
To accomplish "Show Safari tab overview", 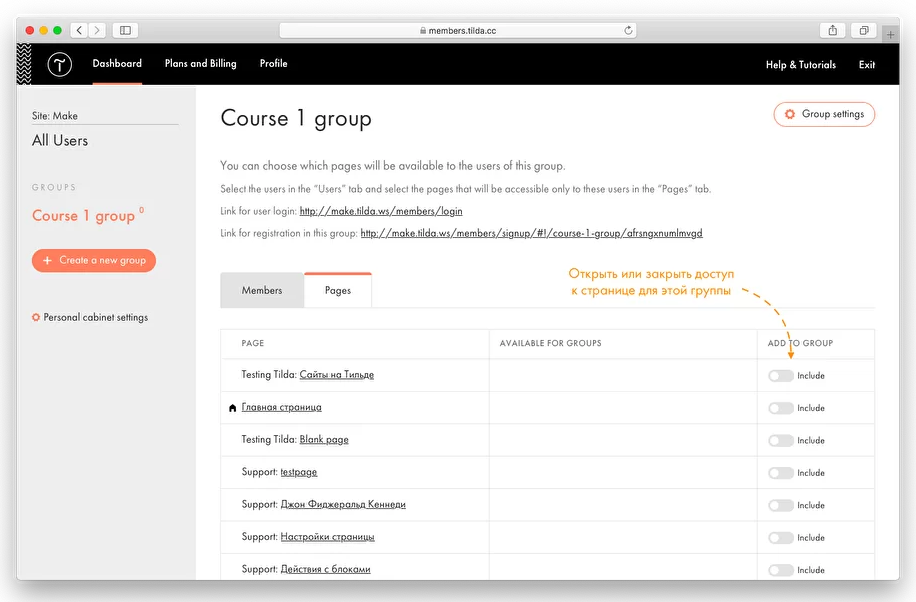I will coord(864,30).
